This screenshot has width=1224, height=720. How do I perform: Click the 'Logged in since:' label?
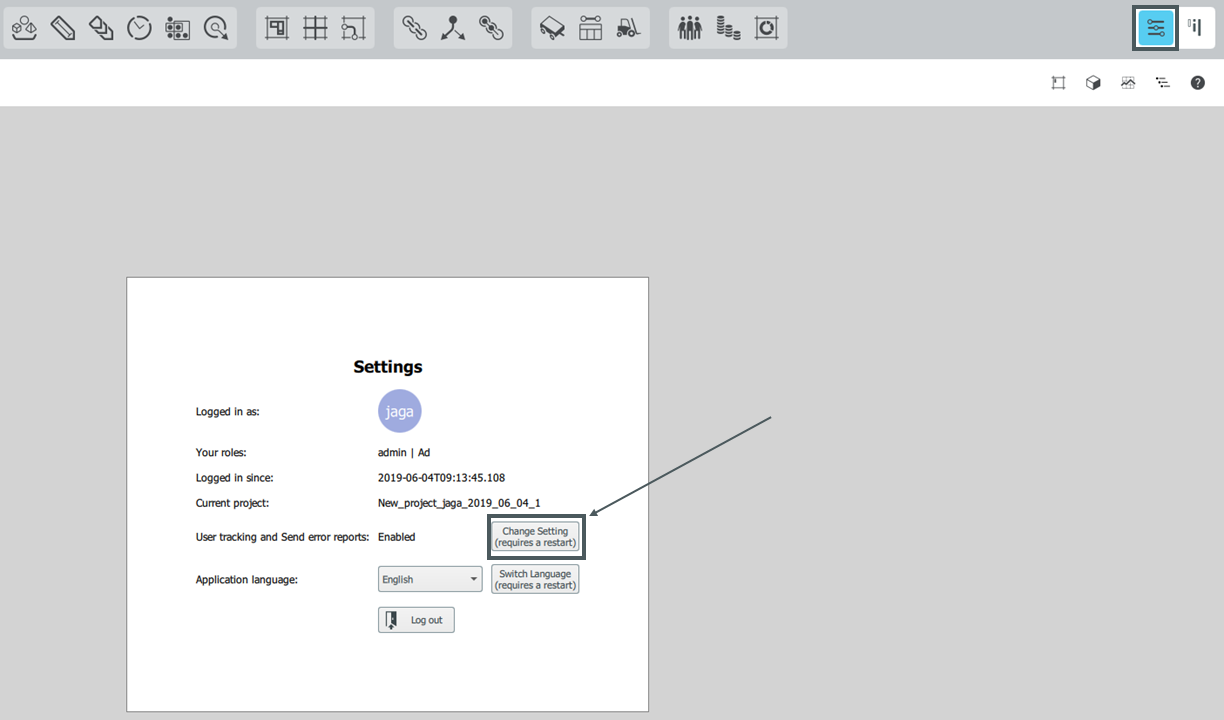[234, 478]
